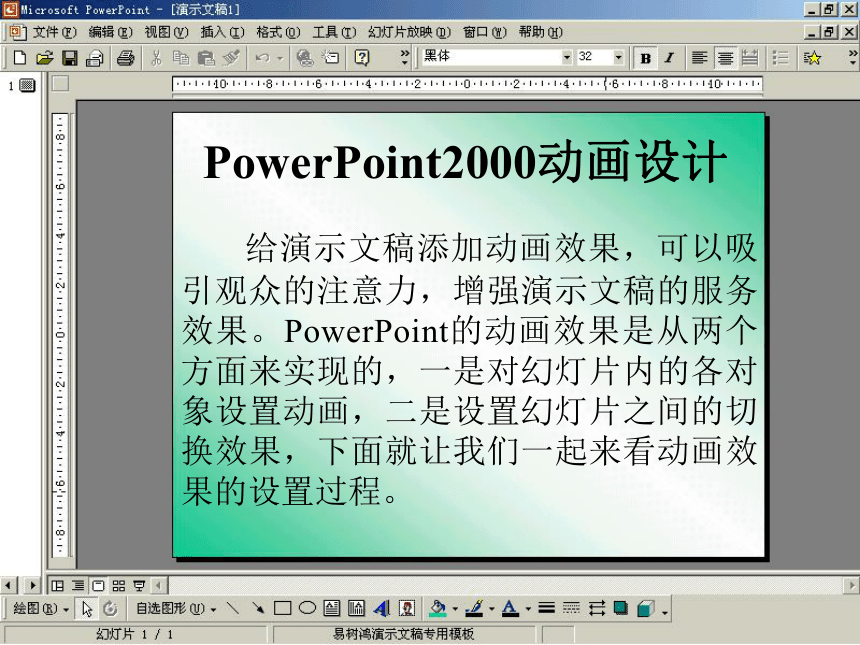This screenshot has height=645, width=860.
Task: Toggle distributed text alignment
Action: [x=750, y=58]
